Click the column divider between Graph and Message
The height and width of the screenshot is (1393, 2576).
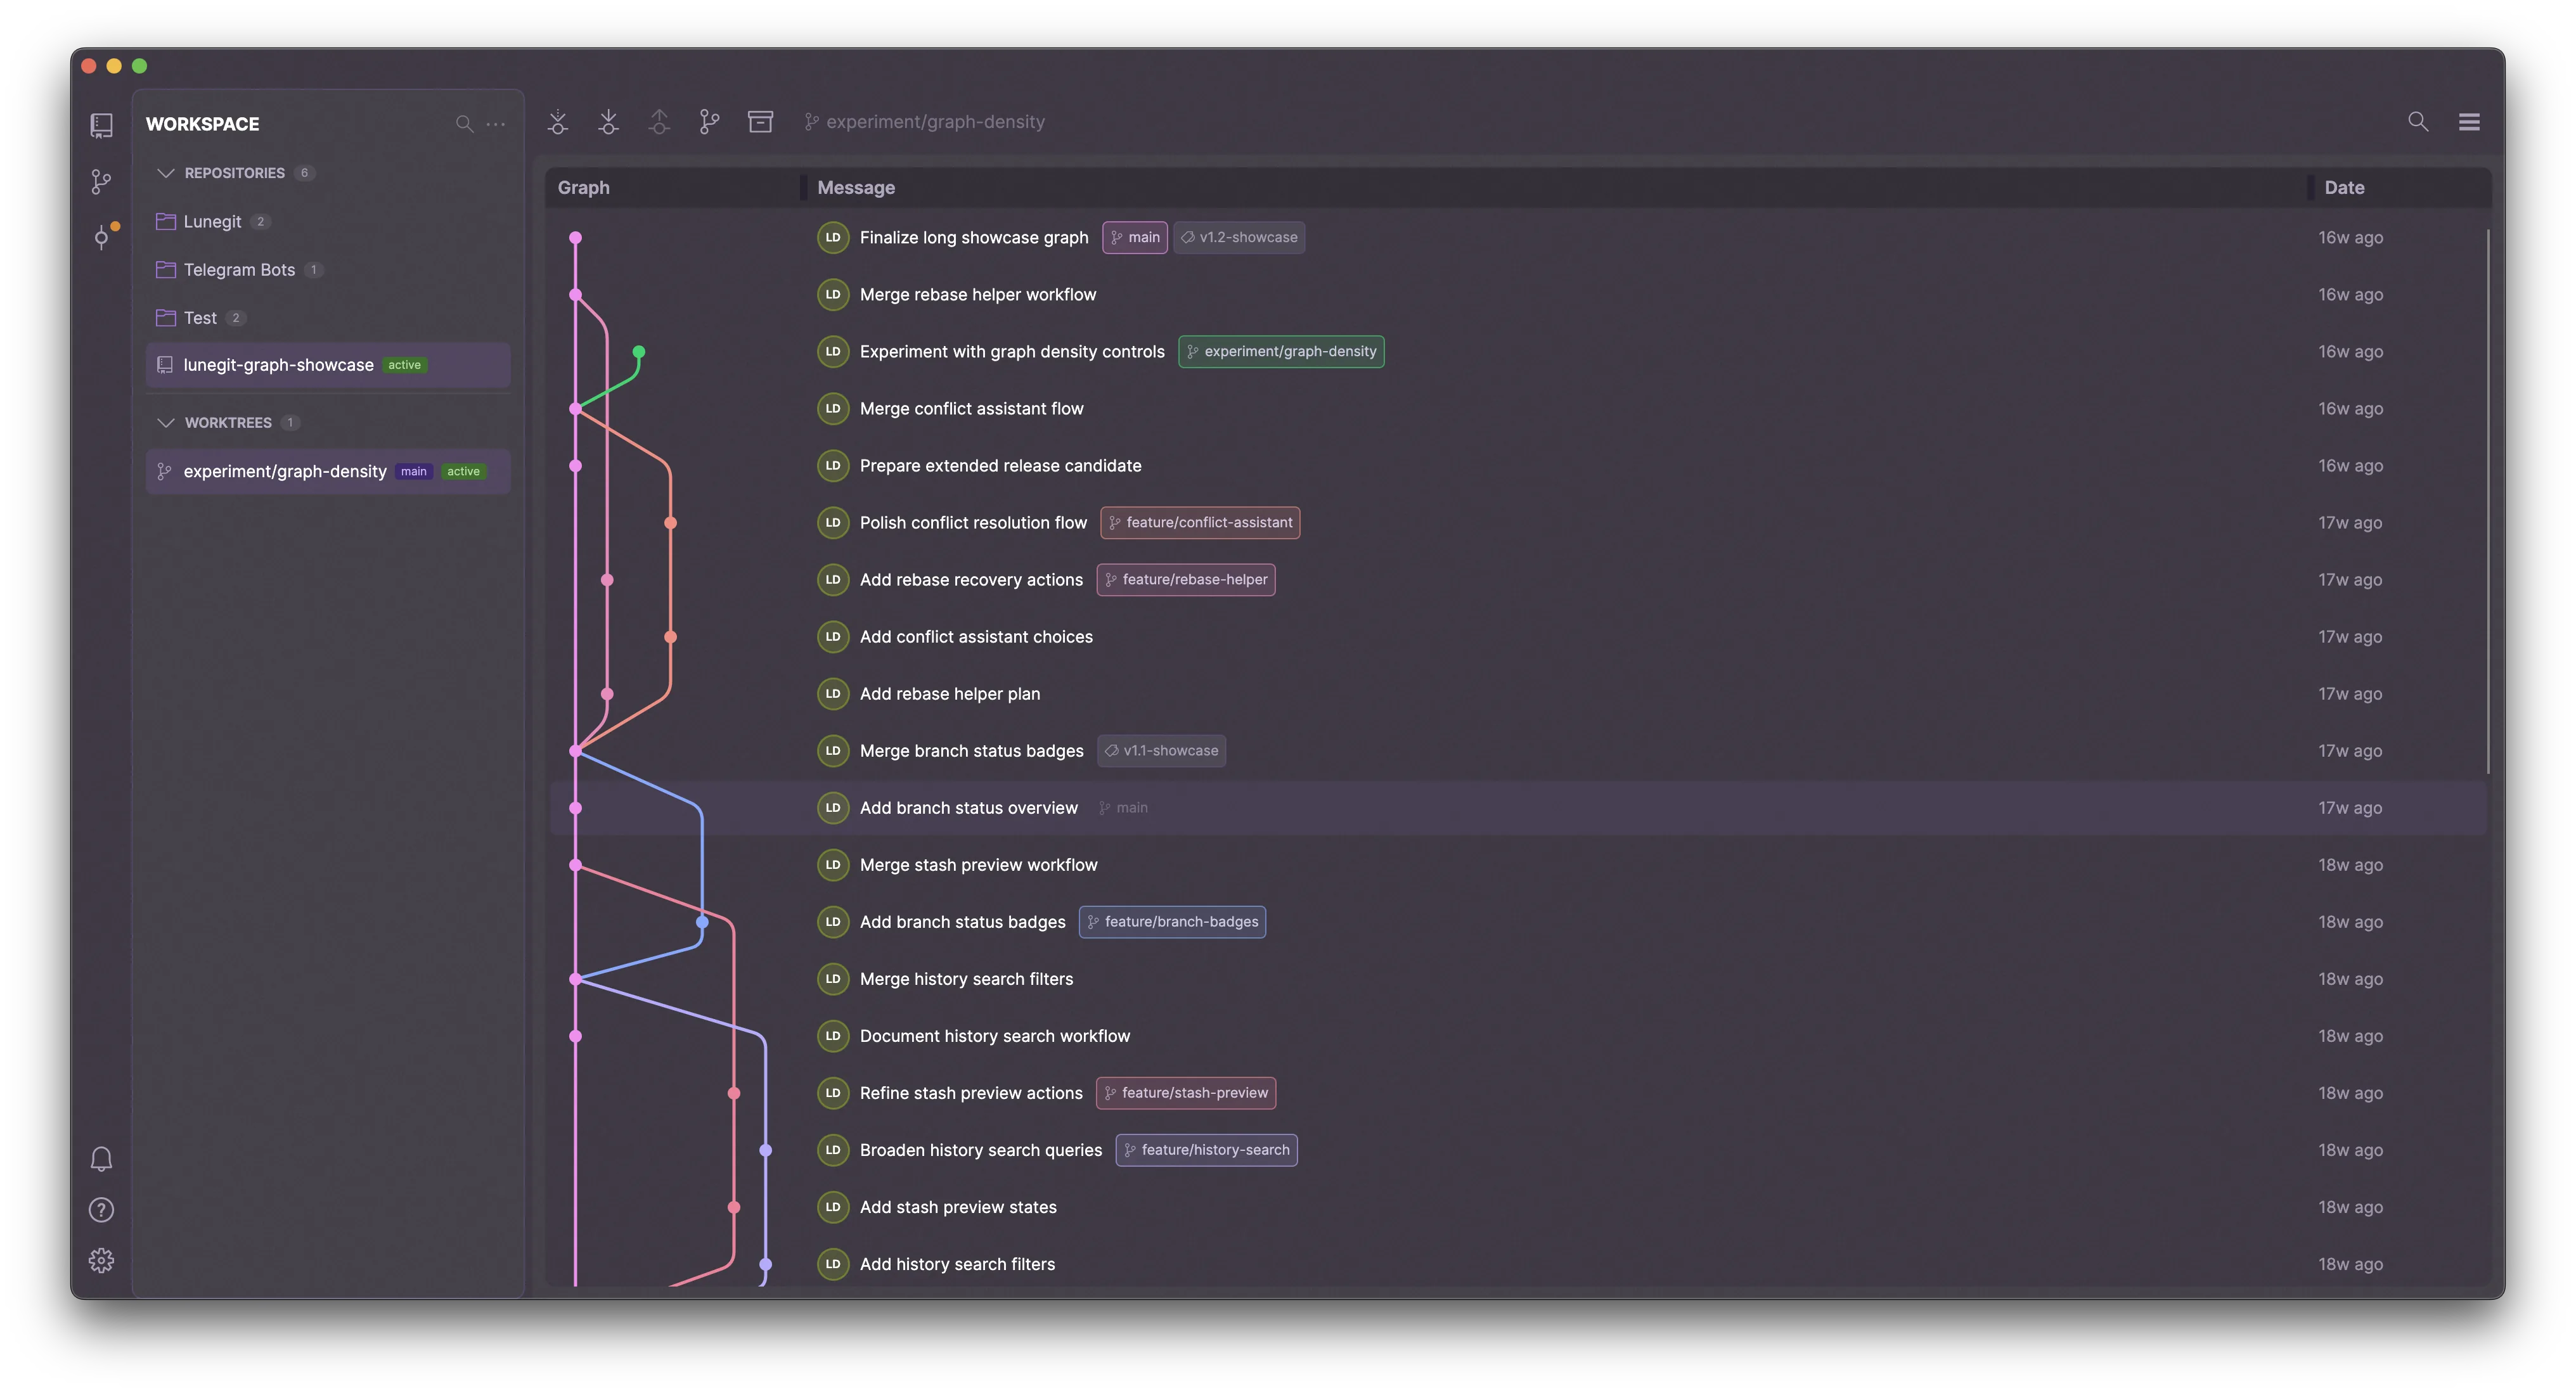803,188
